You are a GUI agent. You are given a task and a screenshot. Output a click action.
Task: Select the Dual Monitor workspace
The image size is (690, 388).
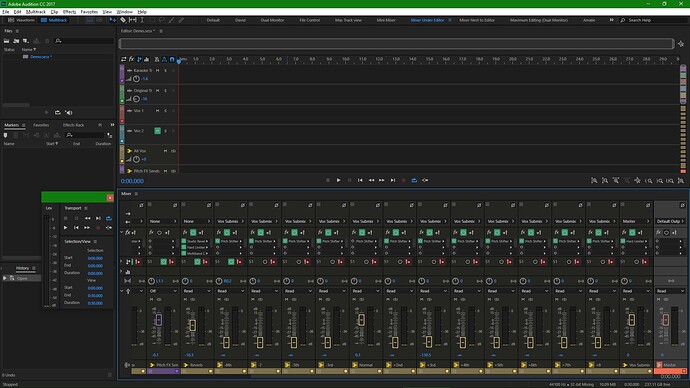pyautogui.click(x=272, y=20)
